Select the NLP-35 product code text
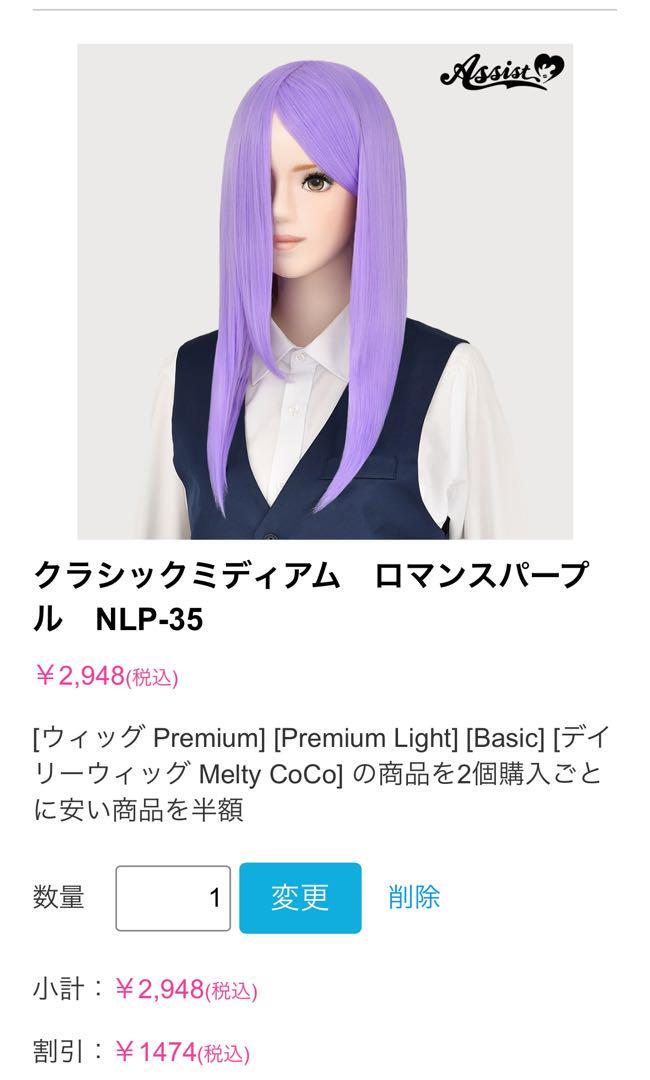This screenshot has width=650, height=1080. click(149, 619)
